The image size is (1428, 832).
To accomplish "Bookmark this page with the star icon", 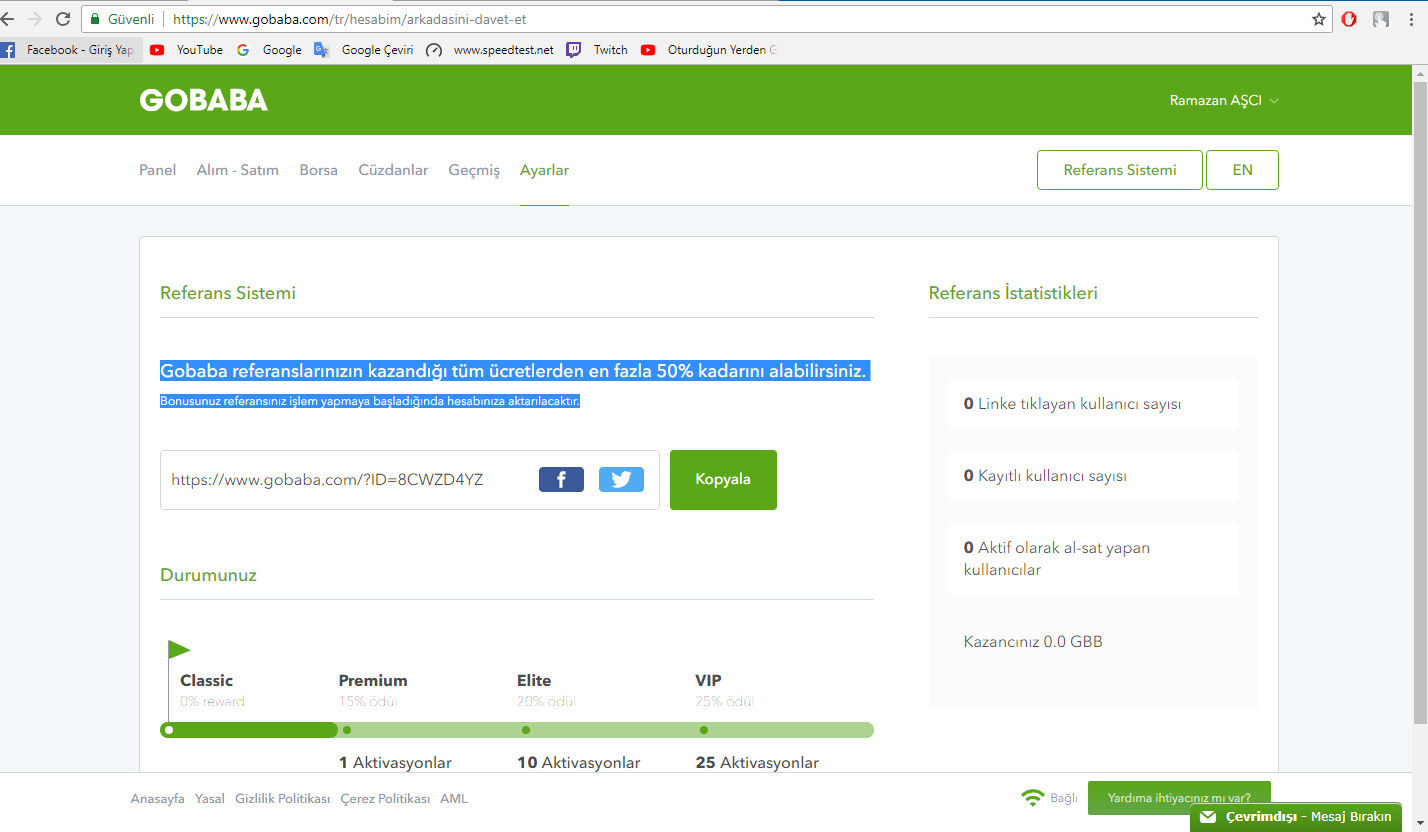I will click(x=1319, y=19).
